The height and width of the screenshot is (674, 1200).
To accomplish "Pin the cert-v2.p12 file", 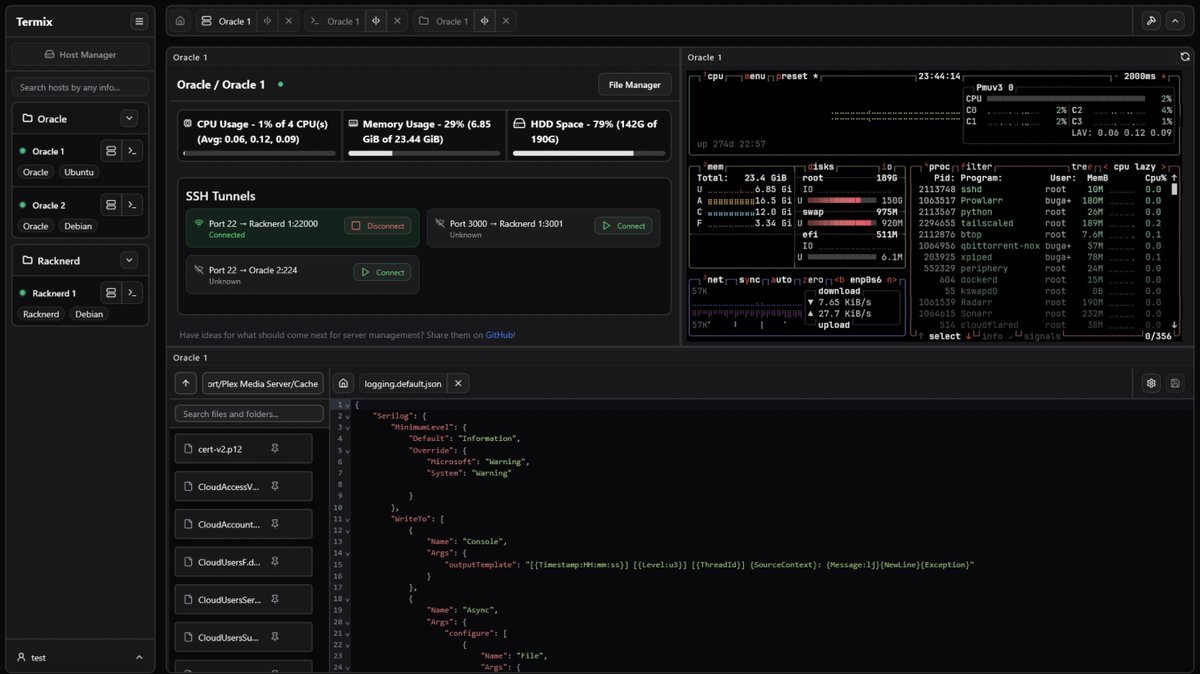I will [275, 449].
